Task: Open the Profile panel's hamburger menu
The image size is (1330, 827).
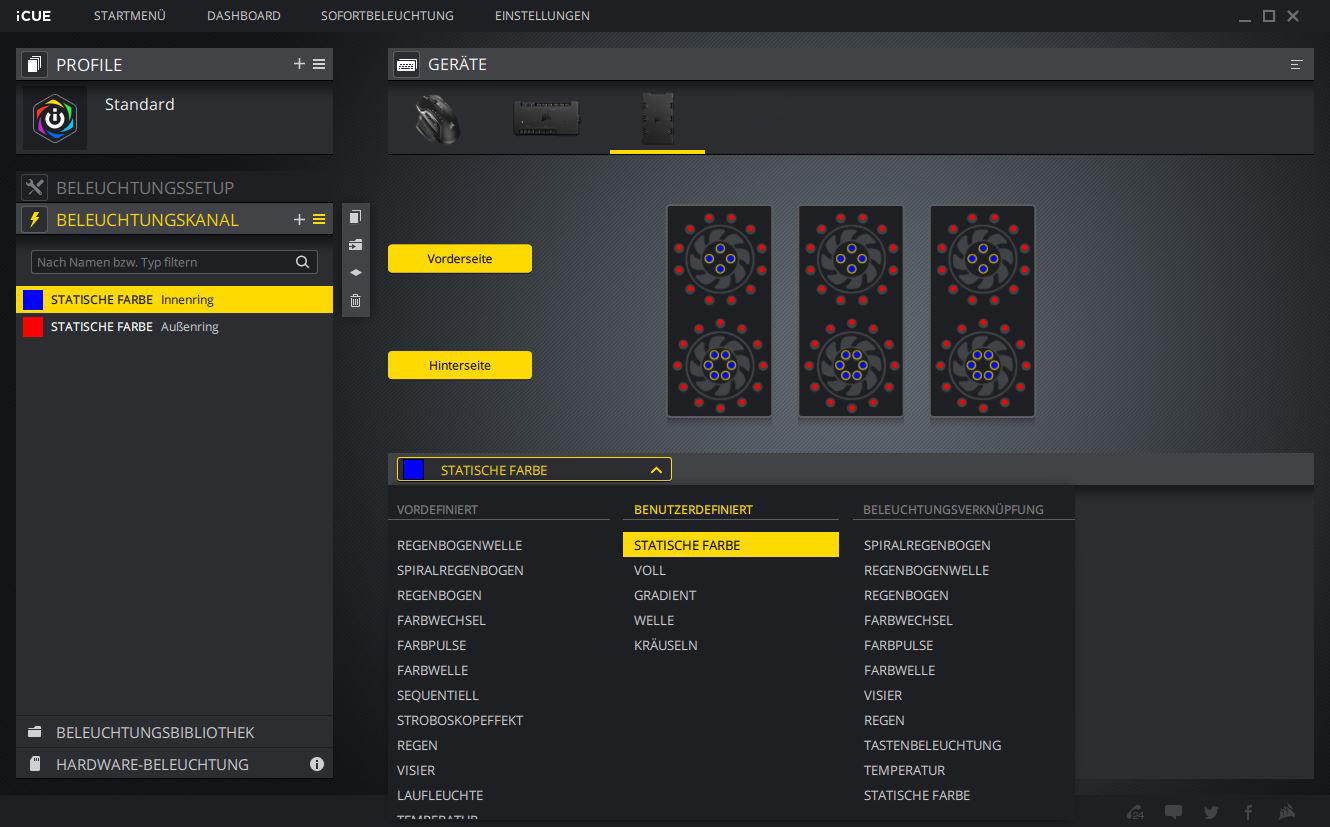Action: coord(319,64)
